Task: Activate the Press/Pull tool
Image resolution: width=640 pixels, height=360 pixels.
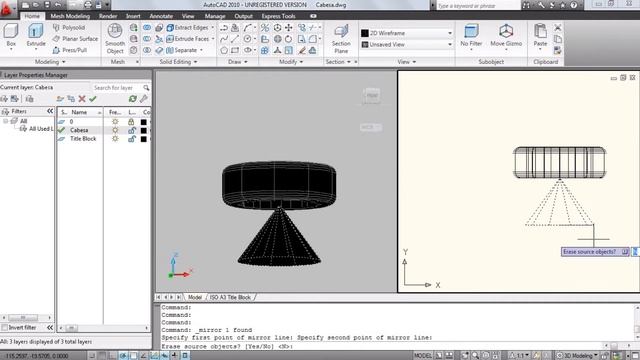Action: pyautogui.click(x=70, y=50)
